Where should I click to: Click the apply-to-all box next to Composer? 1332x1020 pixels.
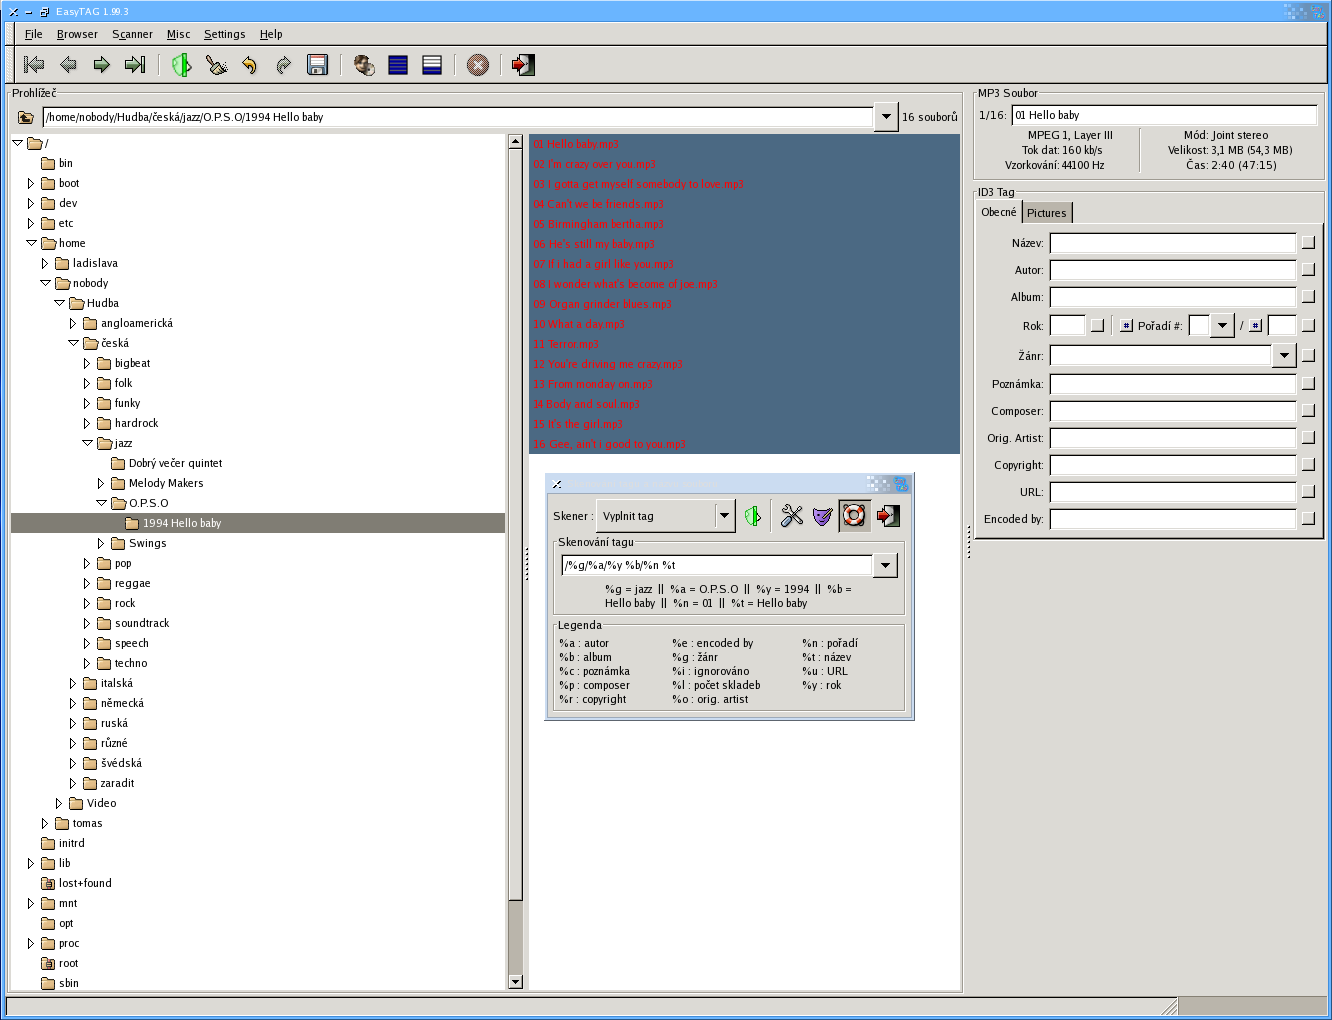[1308, 411]
